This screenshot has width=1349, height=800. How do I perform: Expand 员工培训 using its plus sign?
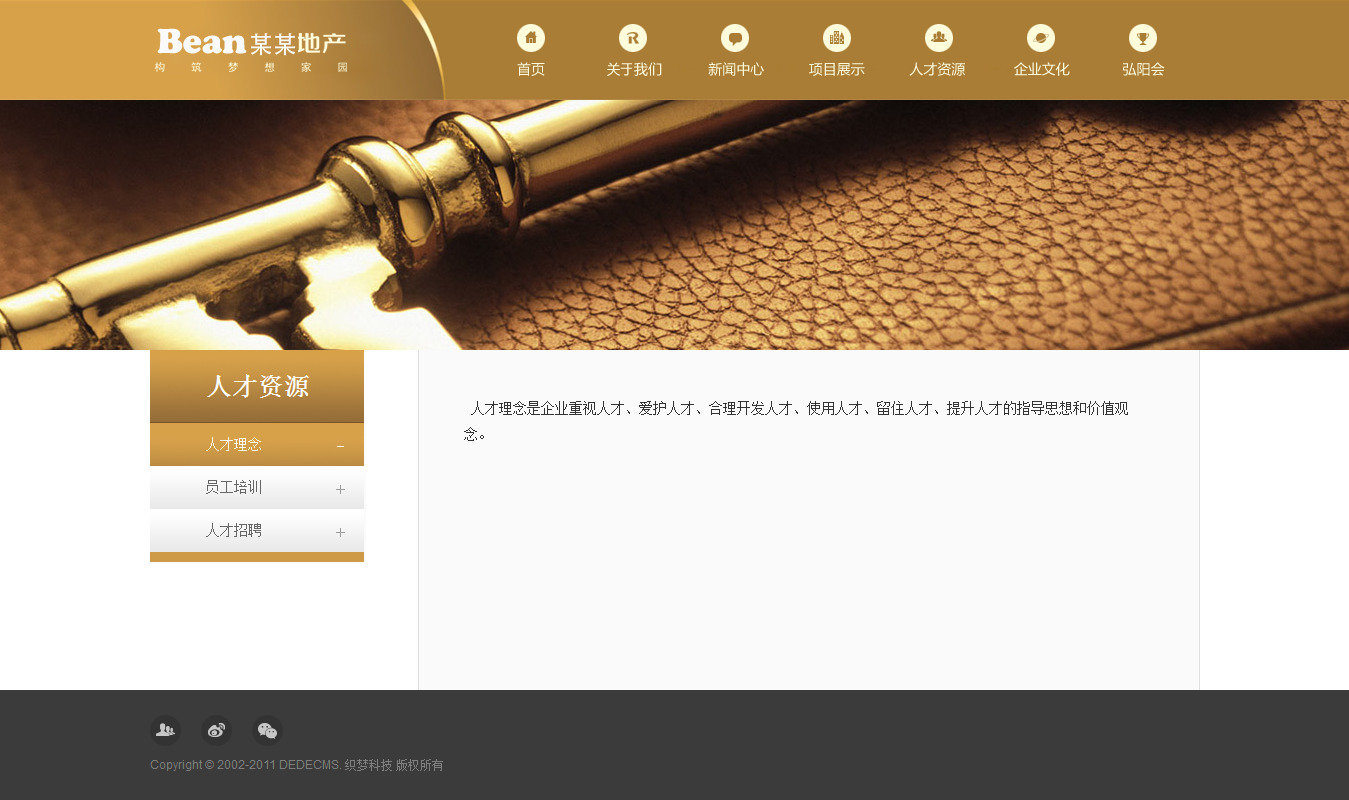(x=340, y=489)
